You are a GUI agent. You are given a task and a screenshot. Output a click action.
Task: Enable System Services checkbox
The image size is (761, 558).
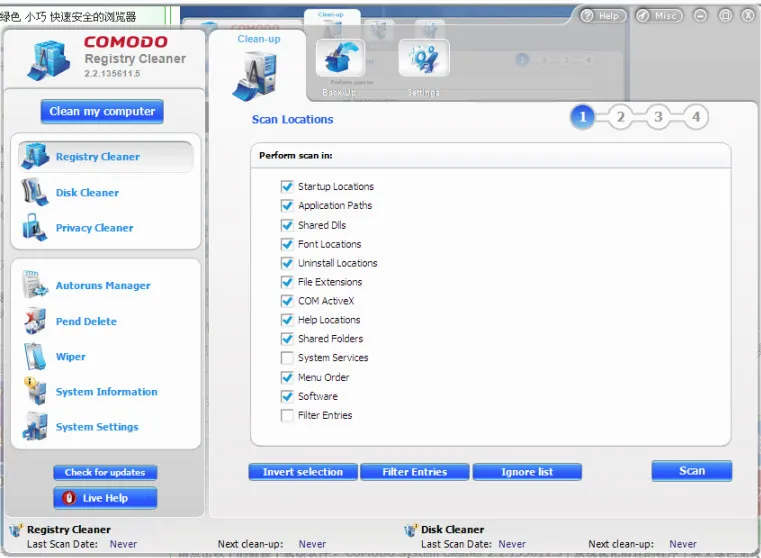coord(287,358)
